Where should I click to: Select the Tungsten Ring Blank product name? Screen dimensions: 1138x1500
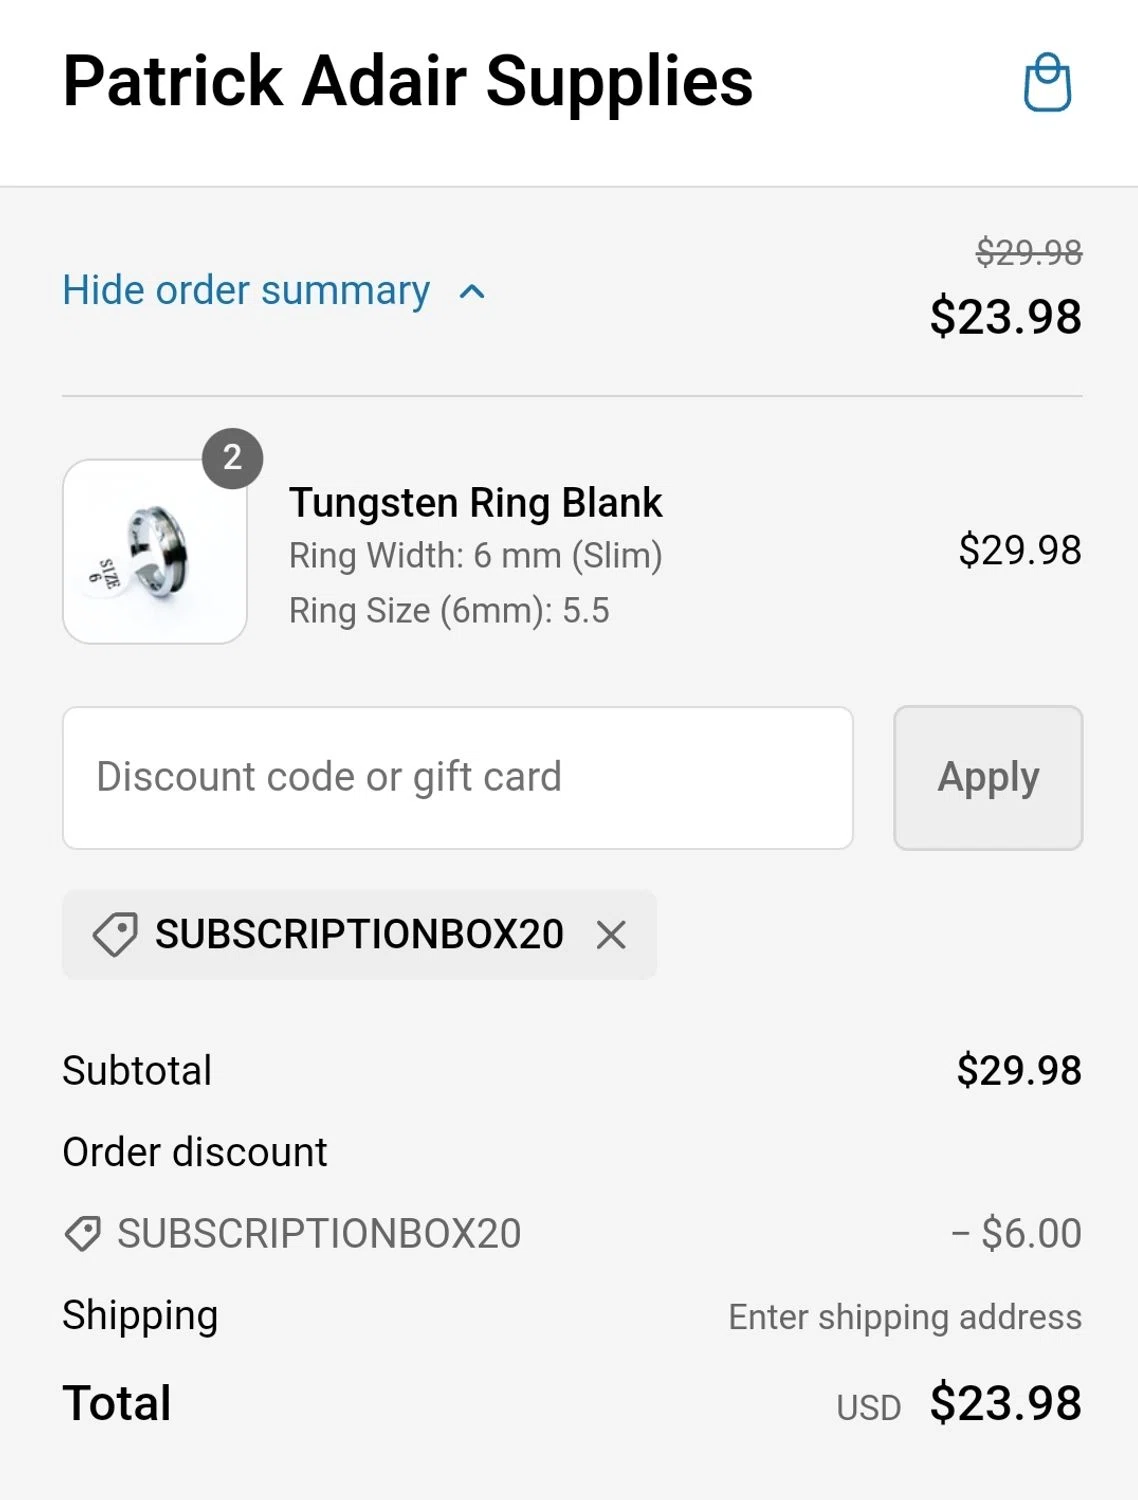(x=475, y=503)
